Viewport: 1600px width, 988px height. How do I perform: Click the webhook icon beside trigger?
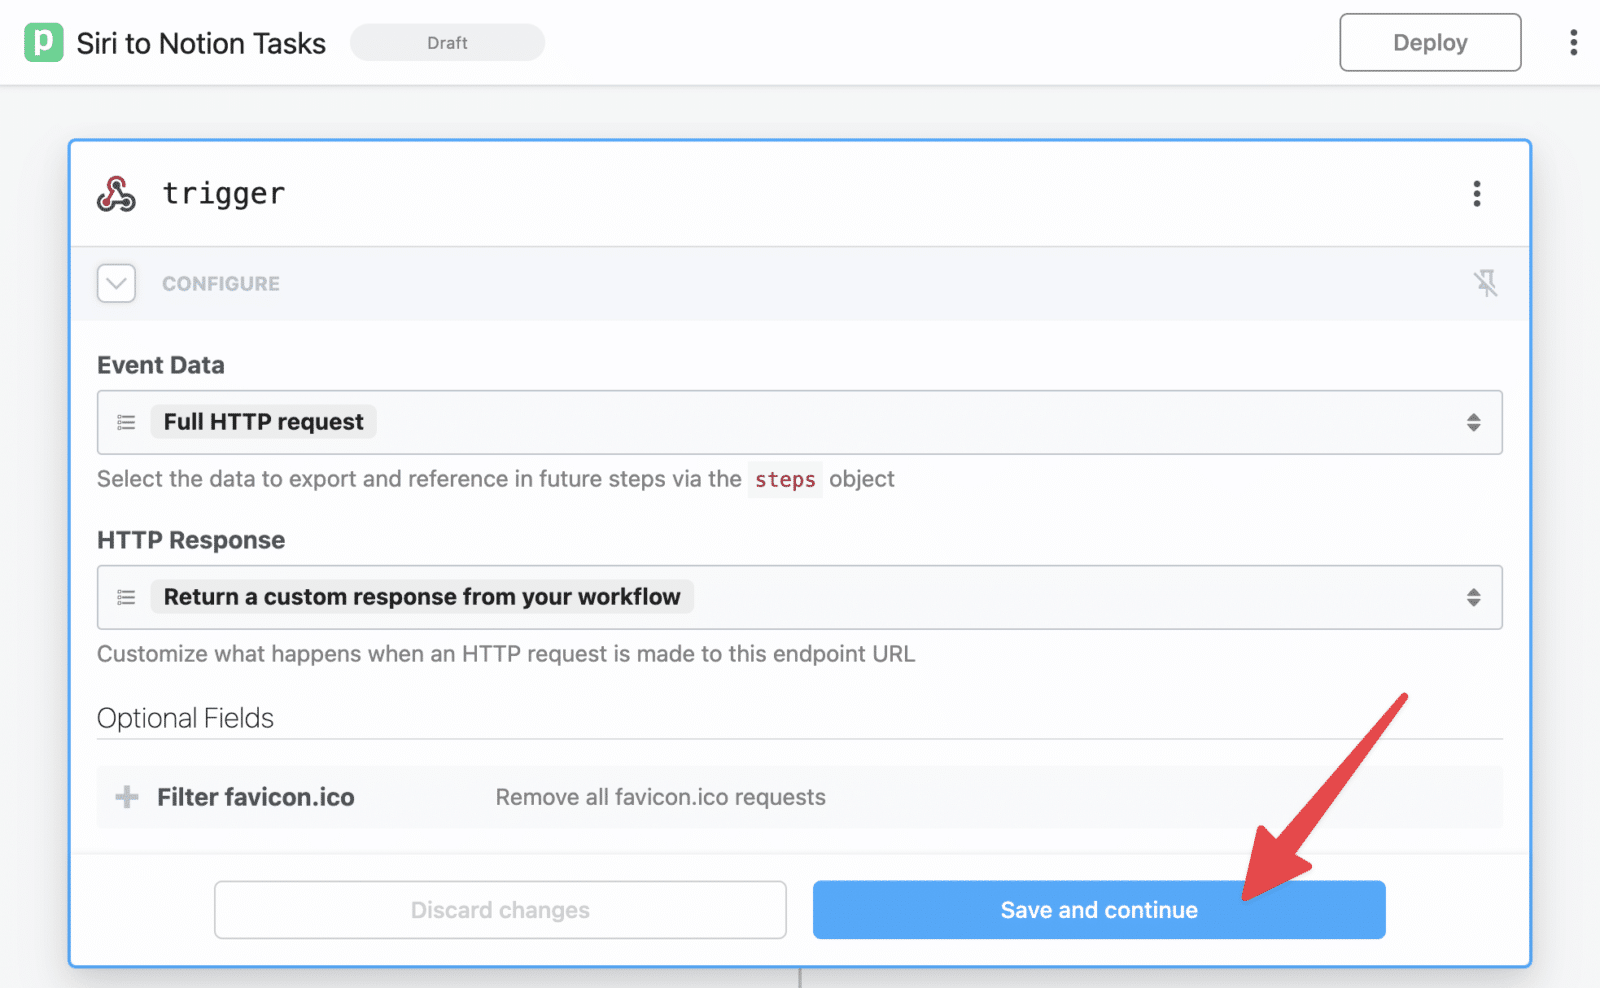116,194
